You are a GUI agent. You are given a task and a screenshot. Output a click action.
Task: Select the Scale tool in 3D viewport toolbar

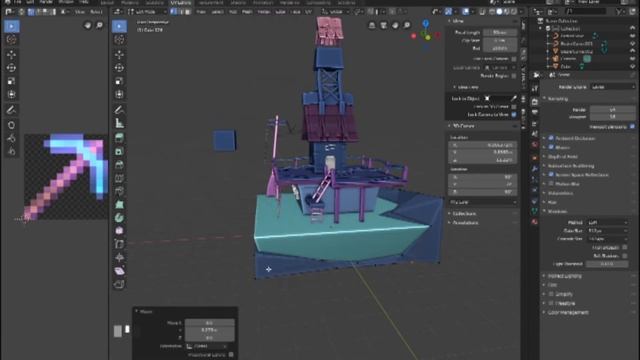click(x=119, y=81)
